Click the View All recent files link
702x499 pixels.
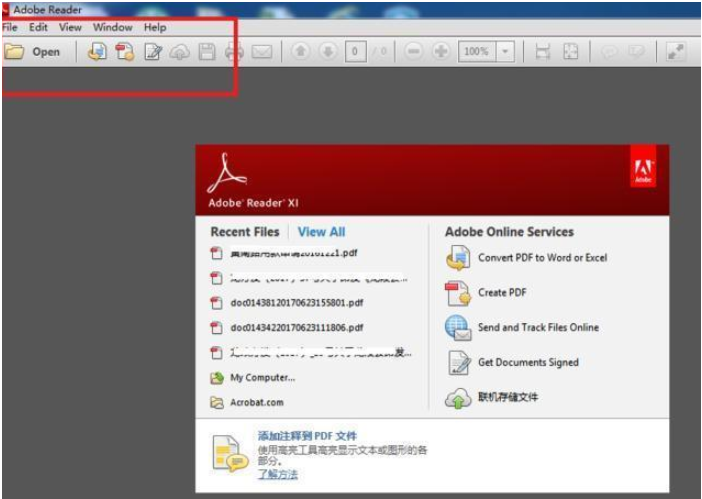point(321,232)
